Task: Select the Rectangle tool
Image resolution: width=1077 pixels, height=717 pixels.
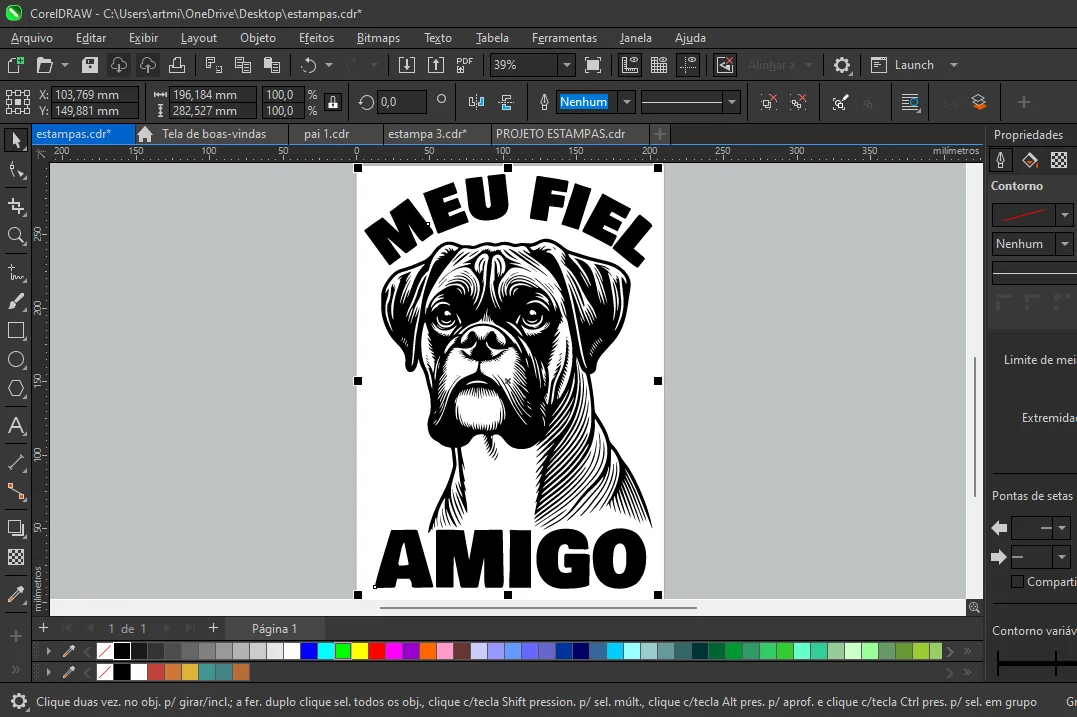Action: (x=16, y=331)
